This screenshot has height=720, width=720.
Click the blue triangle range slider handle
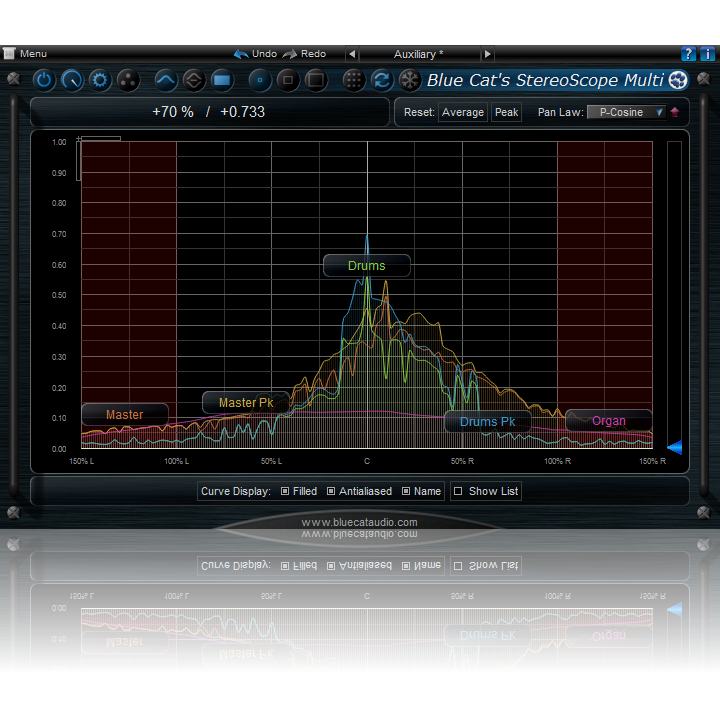tap(675, 447)
